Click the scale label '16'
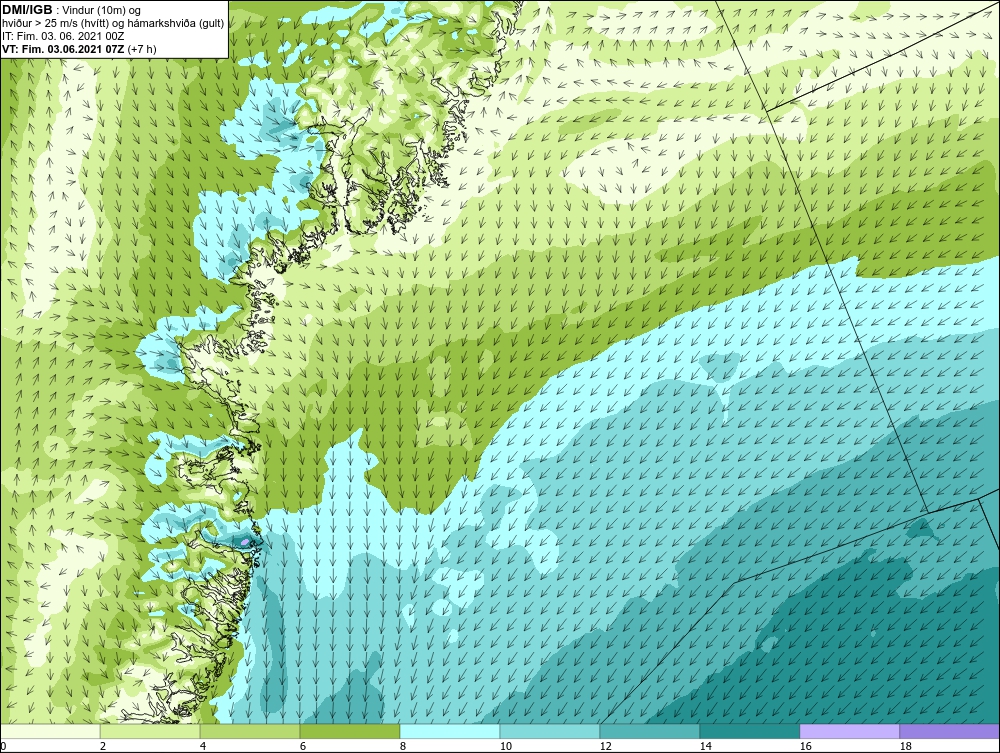This screenshot has width=1000, height=753. (x=805, y=746)
